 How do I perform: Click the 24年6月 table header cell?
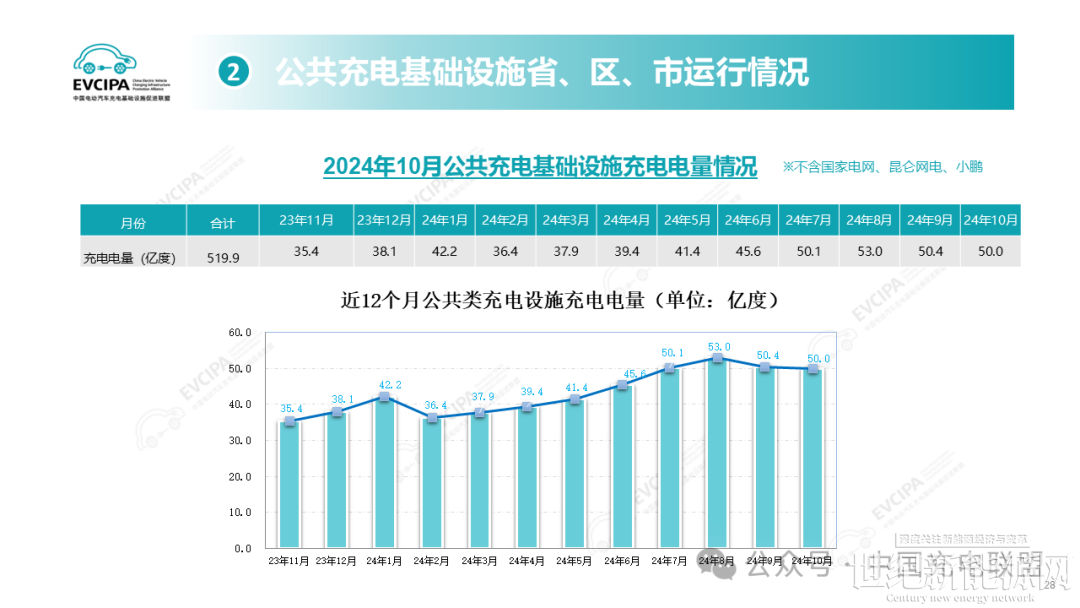(x=748, y=220)
